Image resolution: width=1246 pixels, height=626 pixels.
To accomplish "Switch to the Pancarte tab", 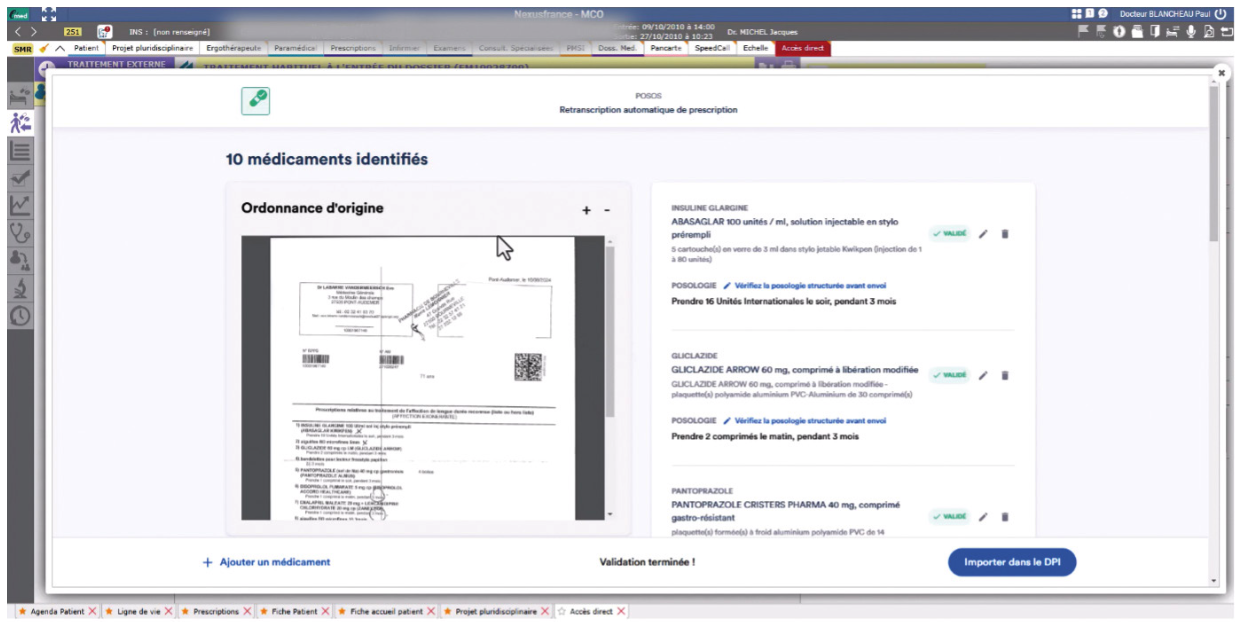I will coord(665,48).
